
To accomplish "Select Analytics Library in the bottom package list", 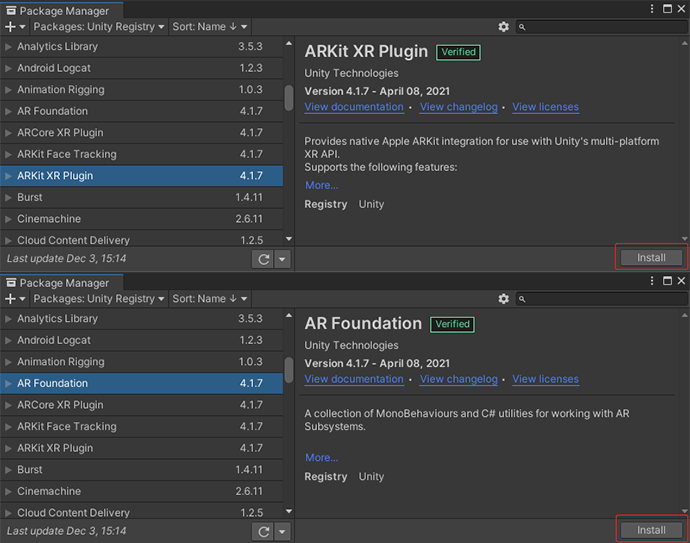I will 141,319.
